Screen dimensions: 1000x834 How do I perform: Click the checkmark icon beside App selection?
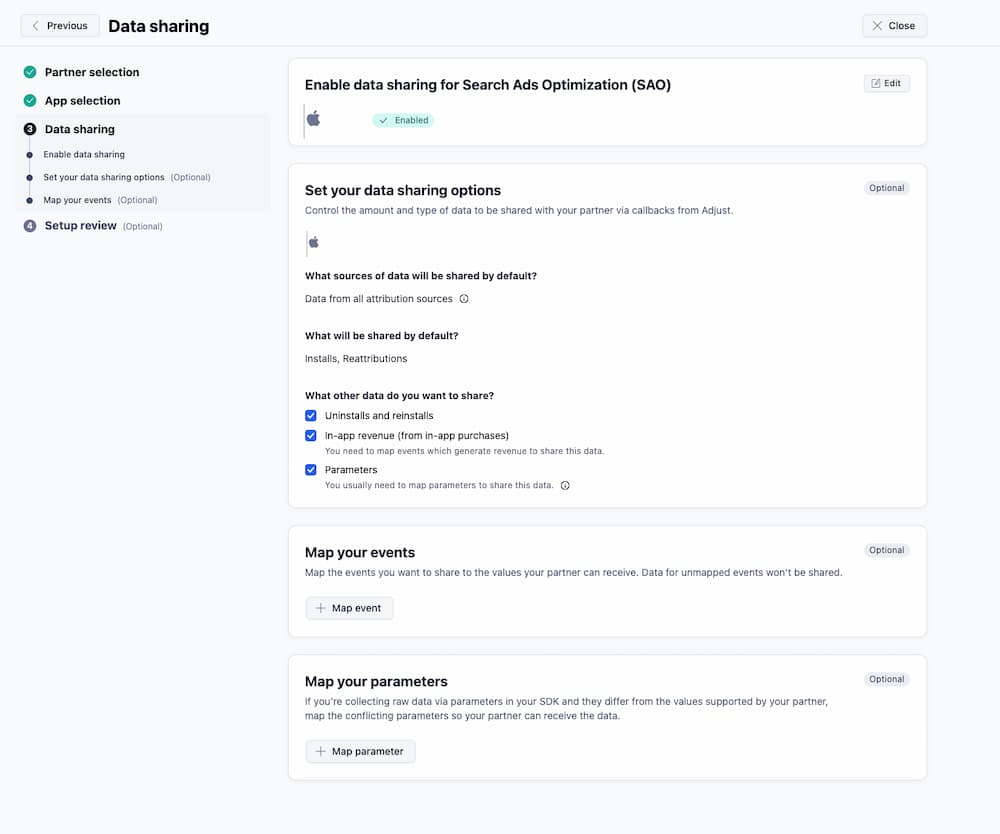pos(29,100)
